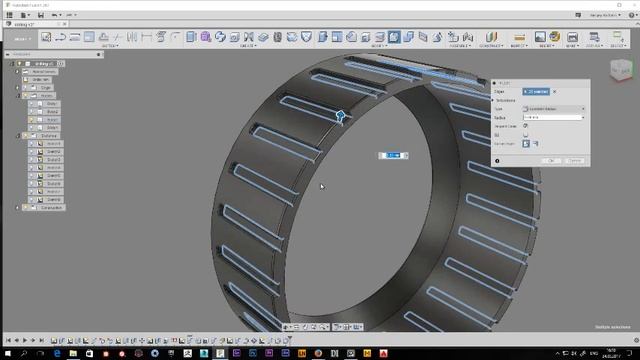
Task: Toggle visibility of the Construction folder
Action: (26, 208)
